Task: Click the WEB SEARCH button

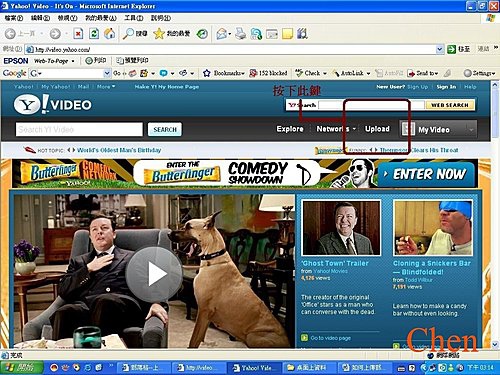Action: 450,105
